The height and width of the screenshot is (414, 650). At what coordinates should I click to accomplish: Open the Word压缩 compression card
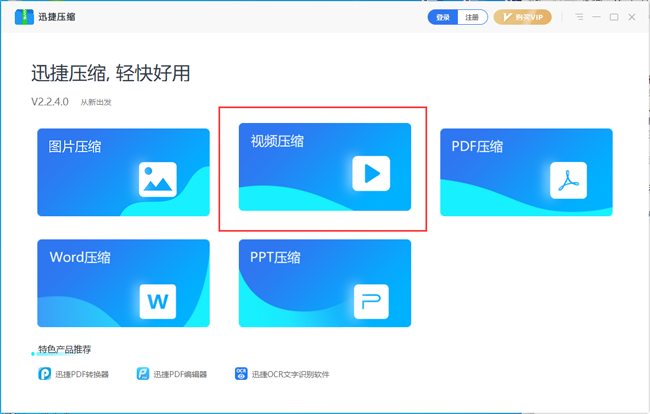tap(124, 283)
